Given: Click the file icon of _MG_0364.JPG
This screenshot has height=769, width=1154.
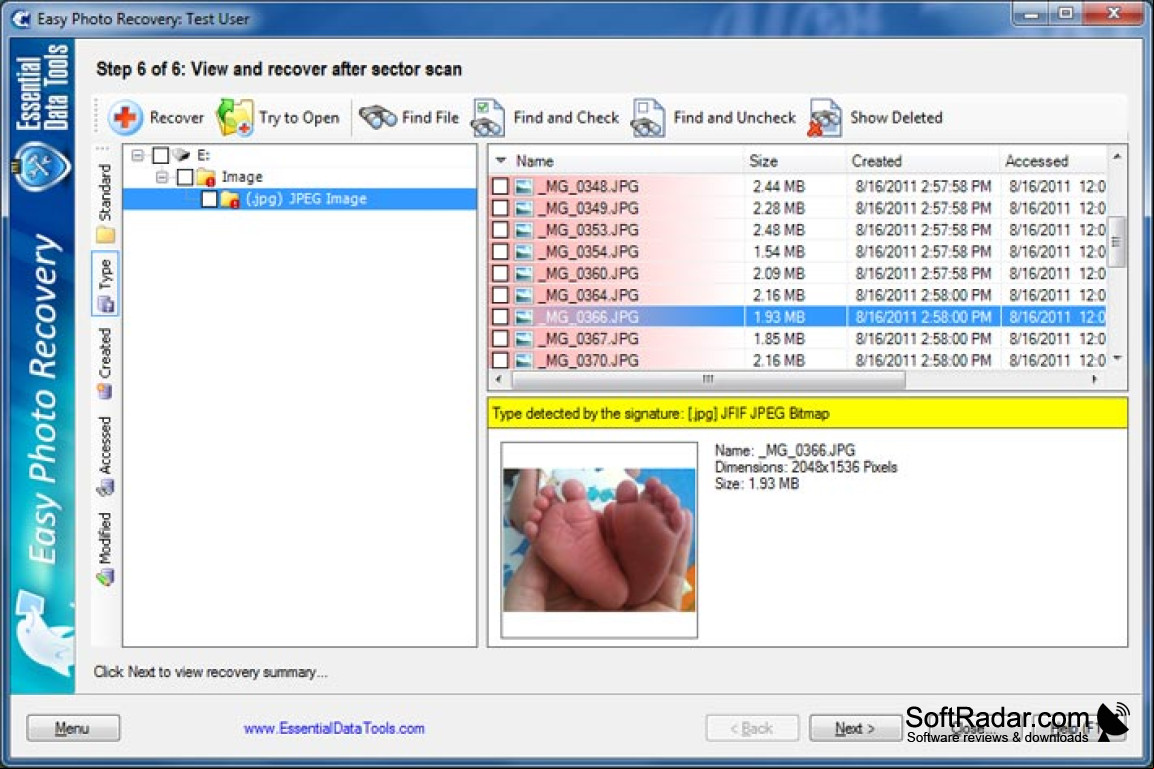Looking at the screenshot, I should pos(523,295).
